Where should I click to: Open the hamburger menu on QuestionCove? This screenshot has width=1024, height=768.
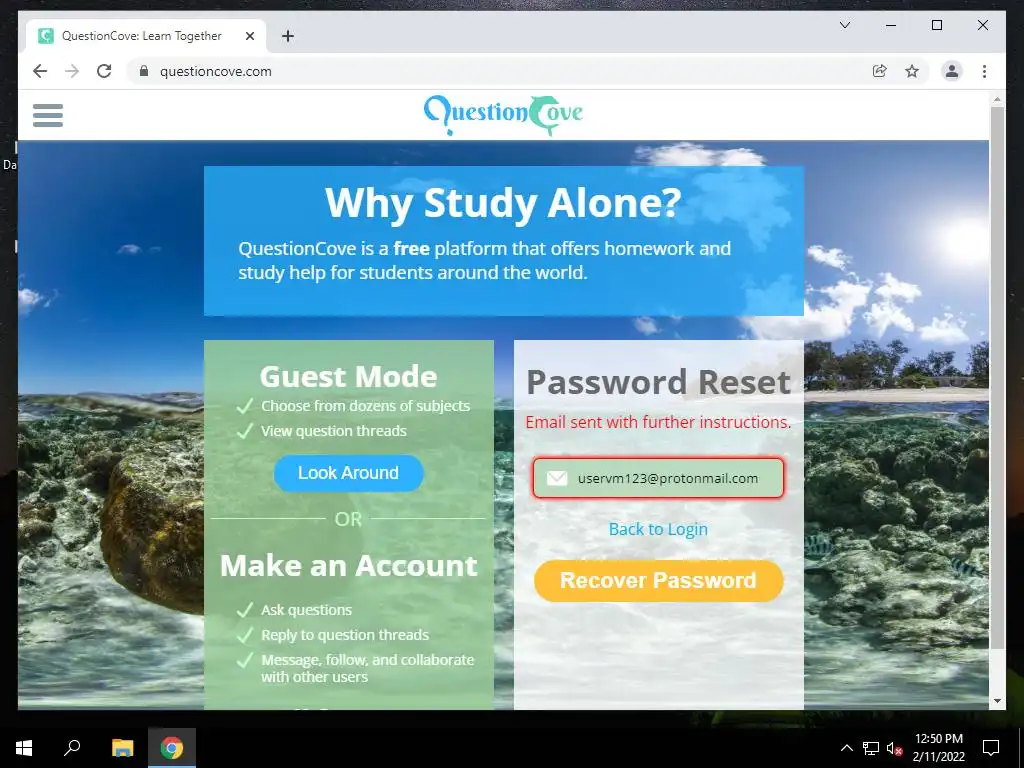[48, 116]
